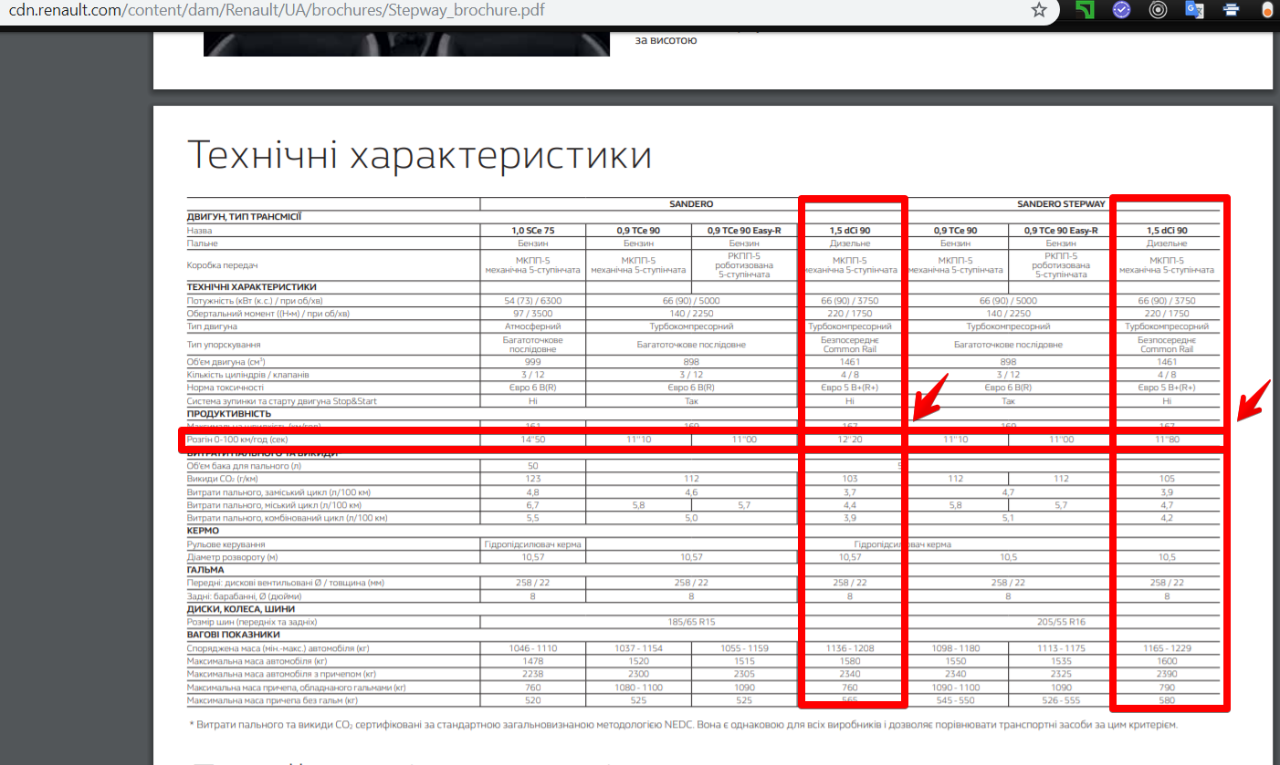The height and width of the screenshot is (765, 1280).
Task: Click the 999 engine volume cell
Action: [x=533, y=362]
